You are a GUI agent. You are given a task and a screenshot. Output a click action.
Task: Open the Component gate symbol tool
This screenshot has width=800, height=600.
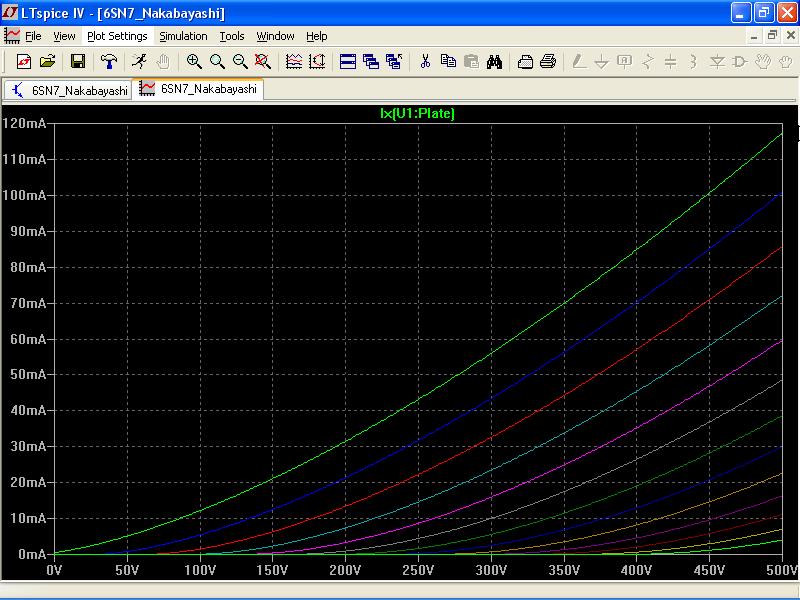pyautogui.click(x=740, y=62)
